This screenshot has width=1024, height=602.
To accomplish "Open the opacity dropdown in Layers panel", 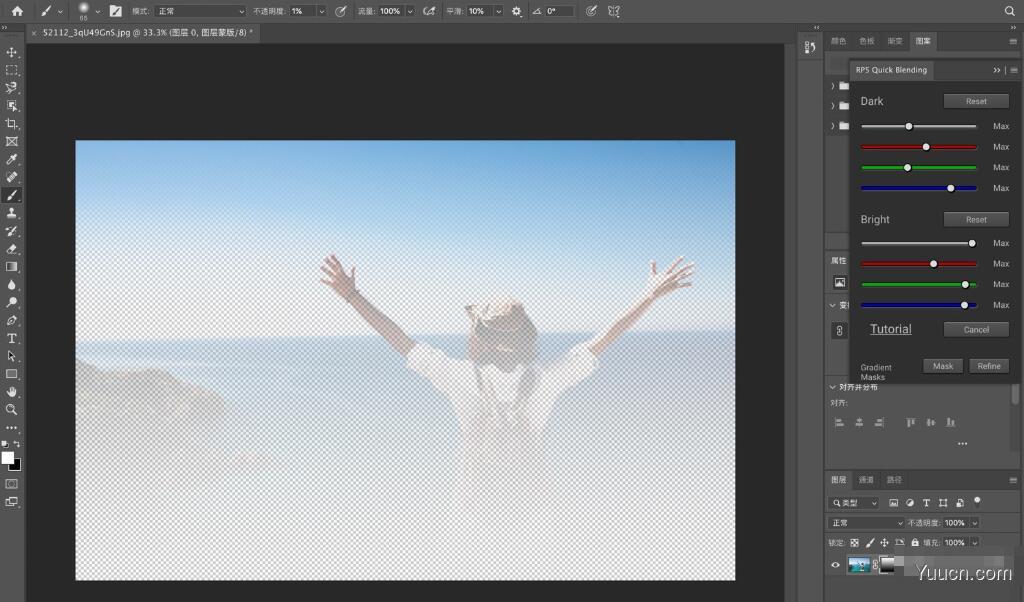I will [974, 523].
